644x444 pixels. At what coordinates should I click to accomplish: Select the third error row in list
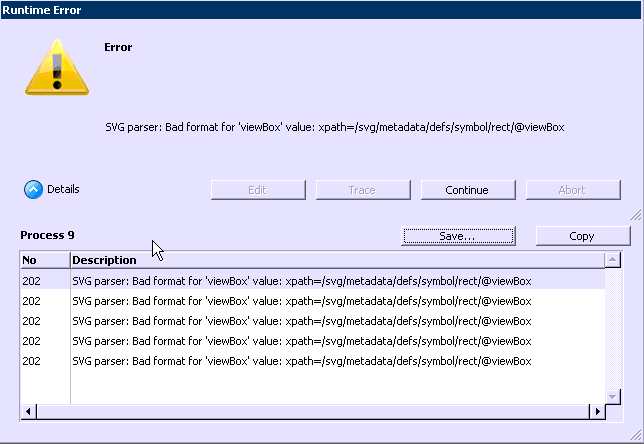pyautogui.click(x=301, y=321)
